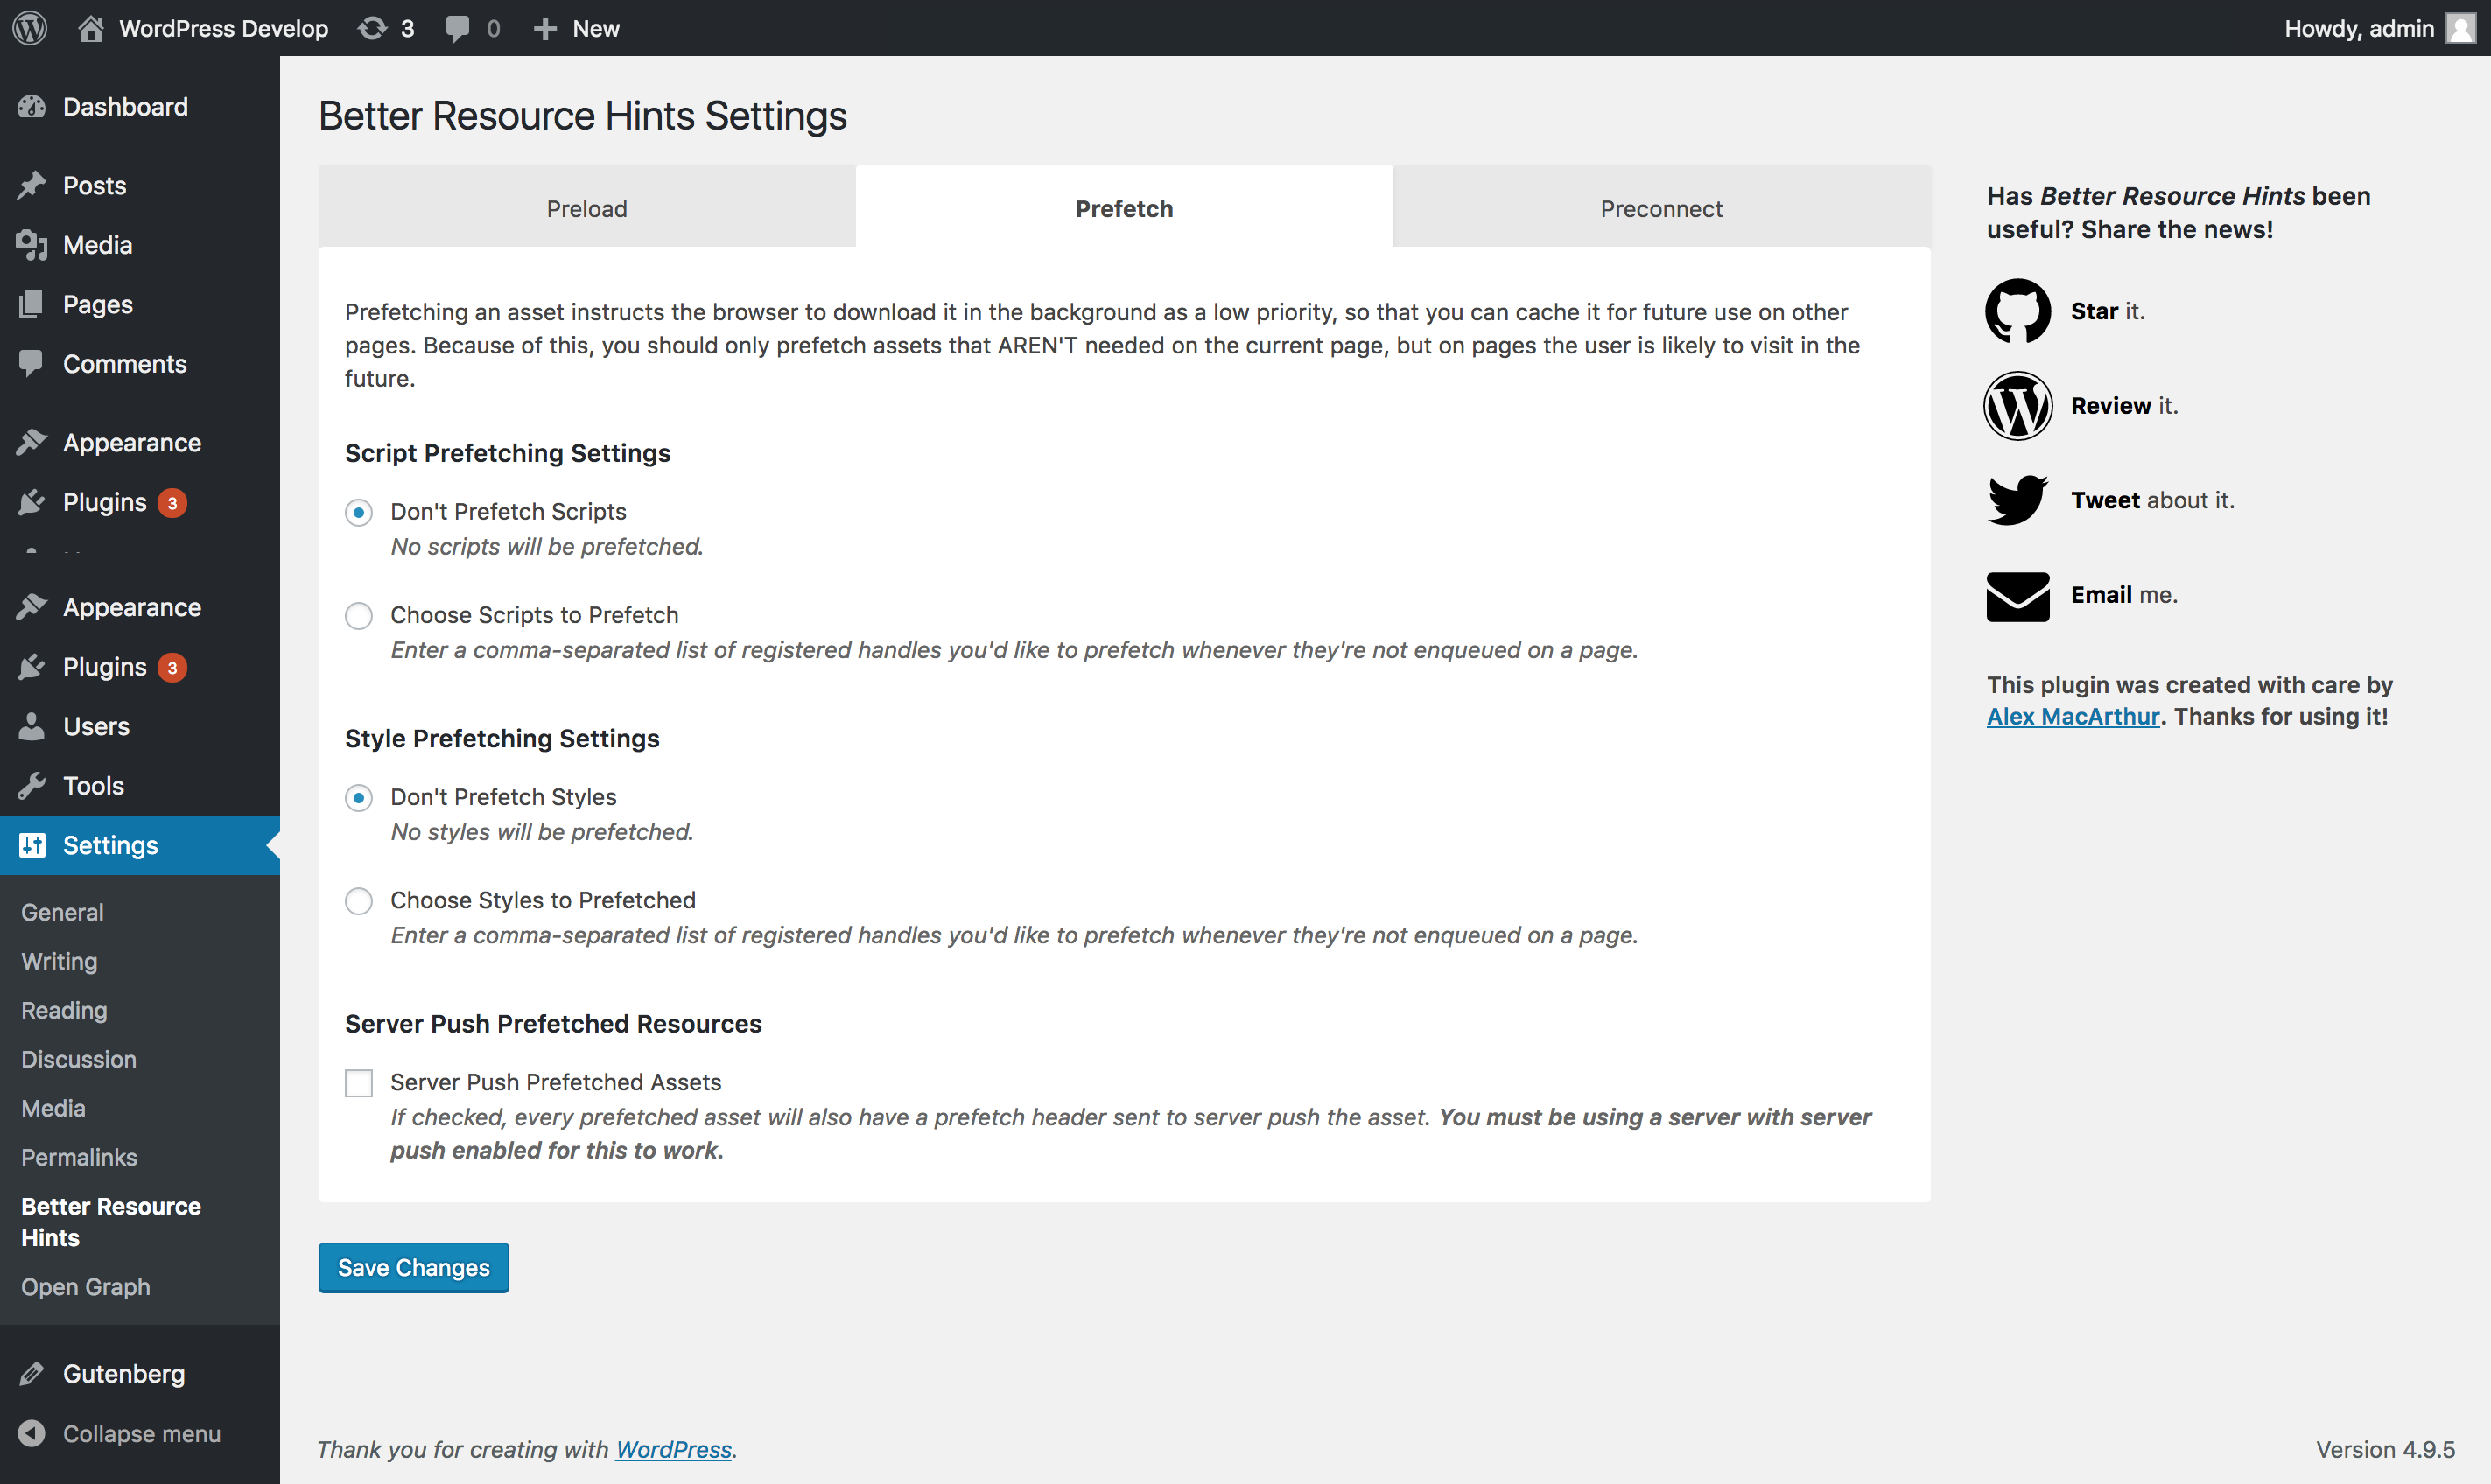The height and width of the screenshot is (1484, 2491).
Task: Open the Permalinks settings submenu item
Action: pos(79,1157)
